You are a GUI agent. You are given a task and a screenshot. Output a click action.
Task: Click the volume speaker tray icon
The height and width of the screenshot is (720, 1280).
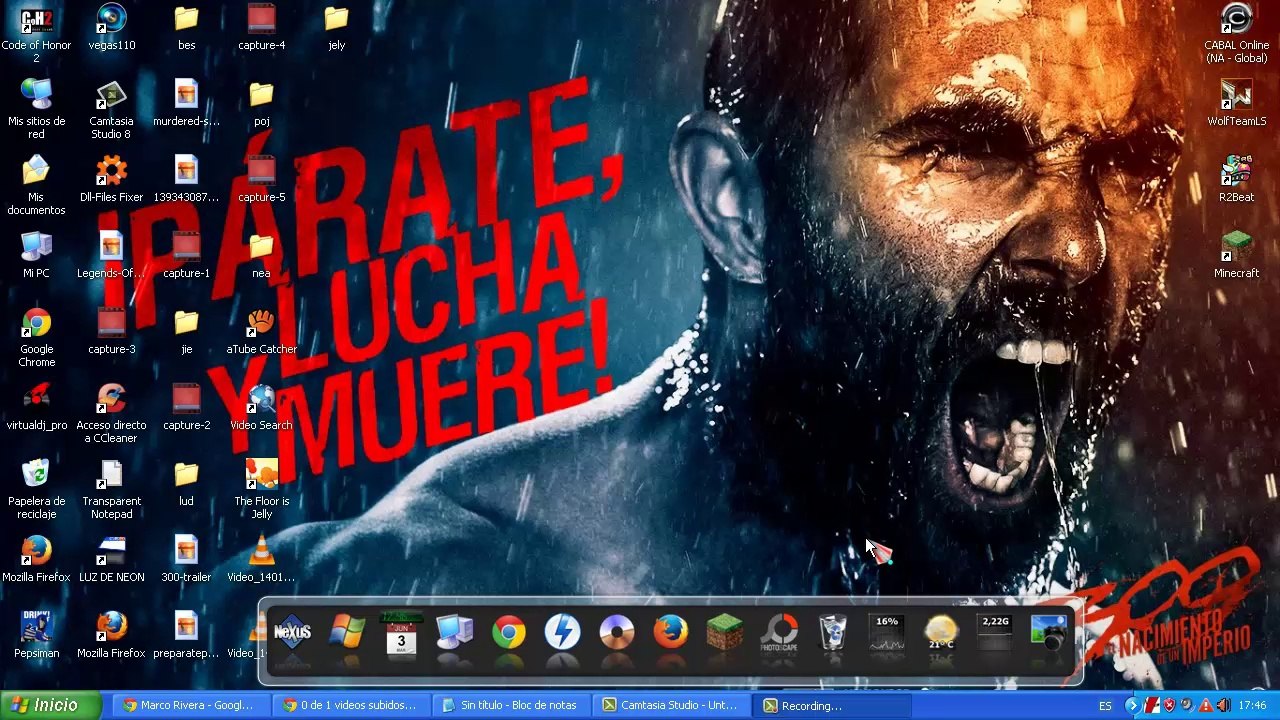1223,706
